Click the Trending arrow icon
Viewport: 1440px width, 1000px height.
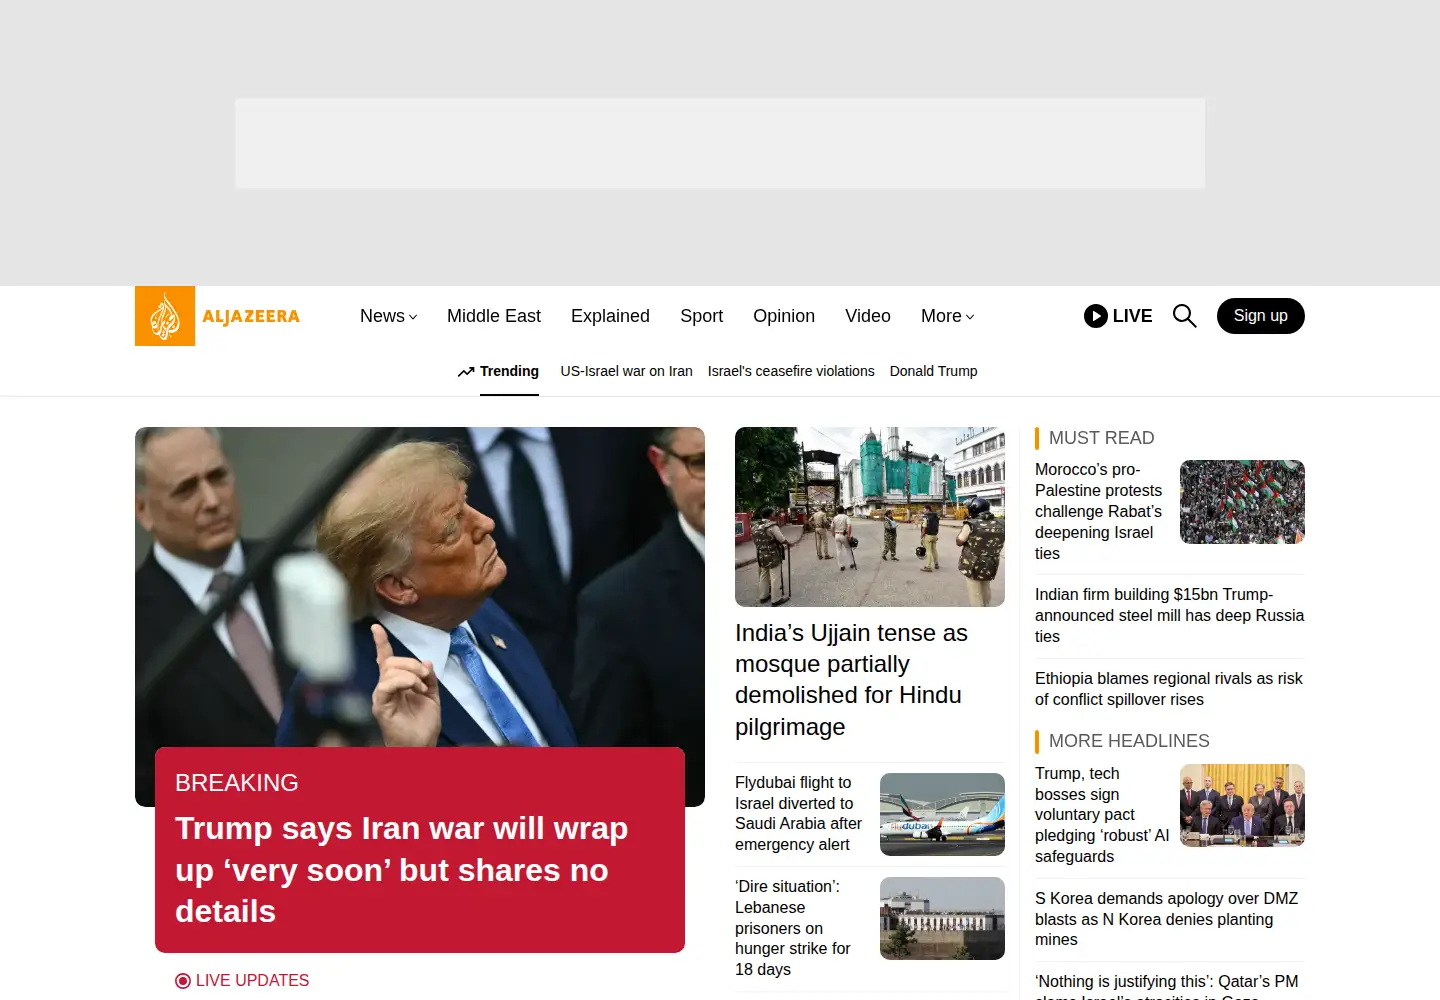[466, 371]
